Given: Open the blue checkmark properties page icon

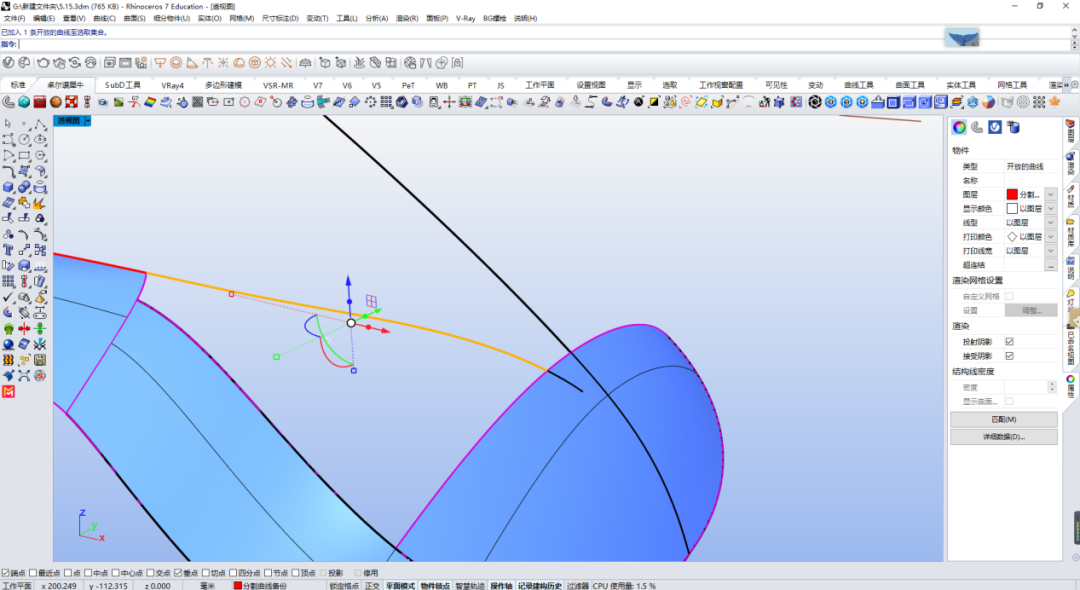Looking at the screenshot, I should [x=995, y=127].
